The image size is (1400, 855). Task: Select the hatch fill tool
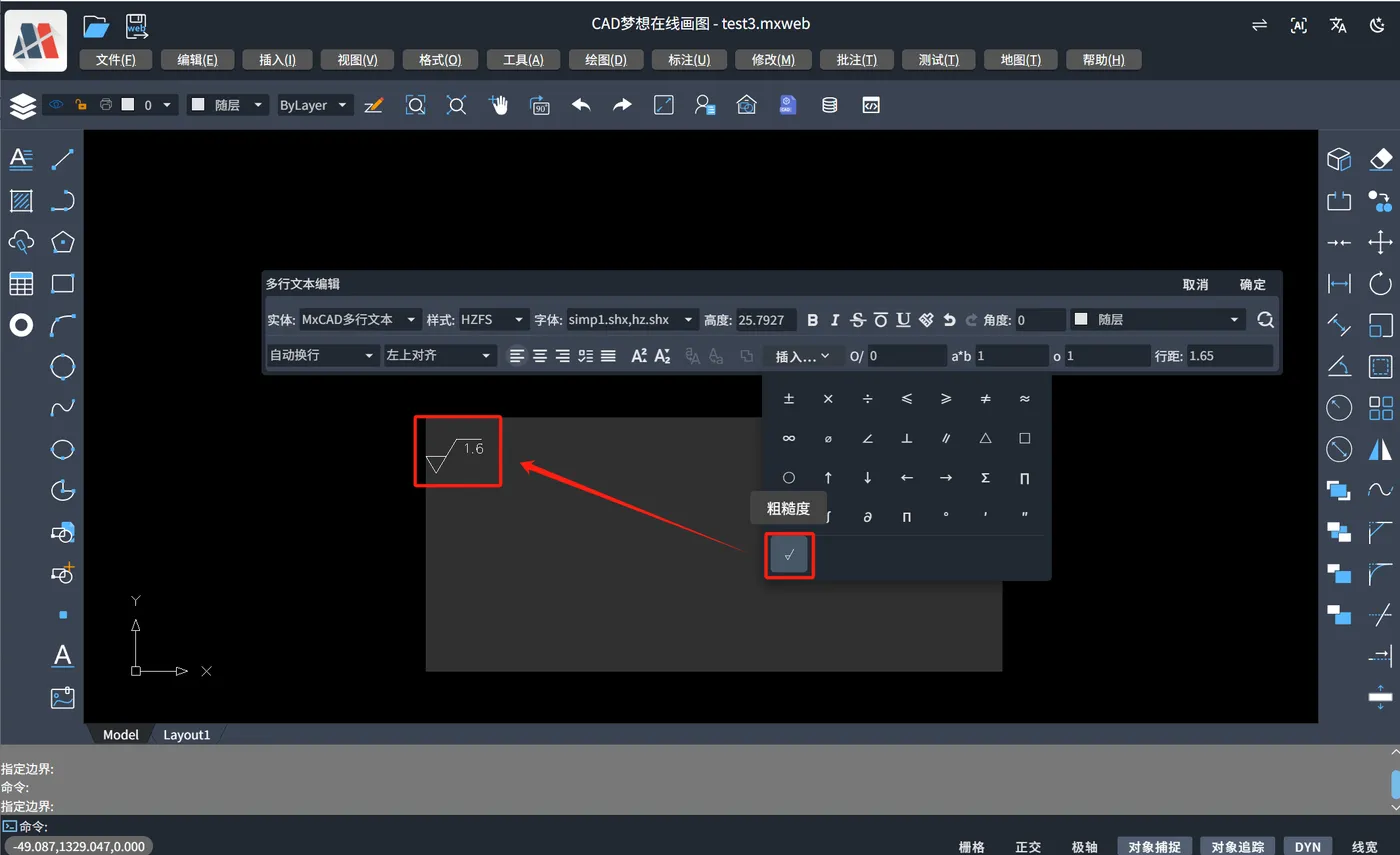pos(21,201)
